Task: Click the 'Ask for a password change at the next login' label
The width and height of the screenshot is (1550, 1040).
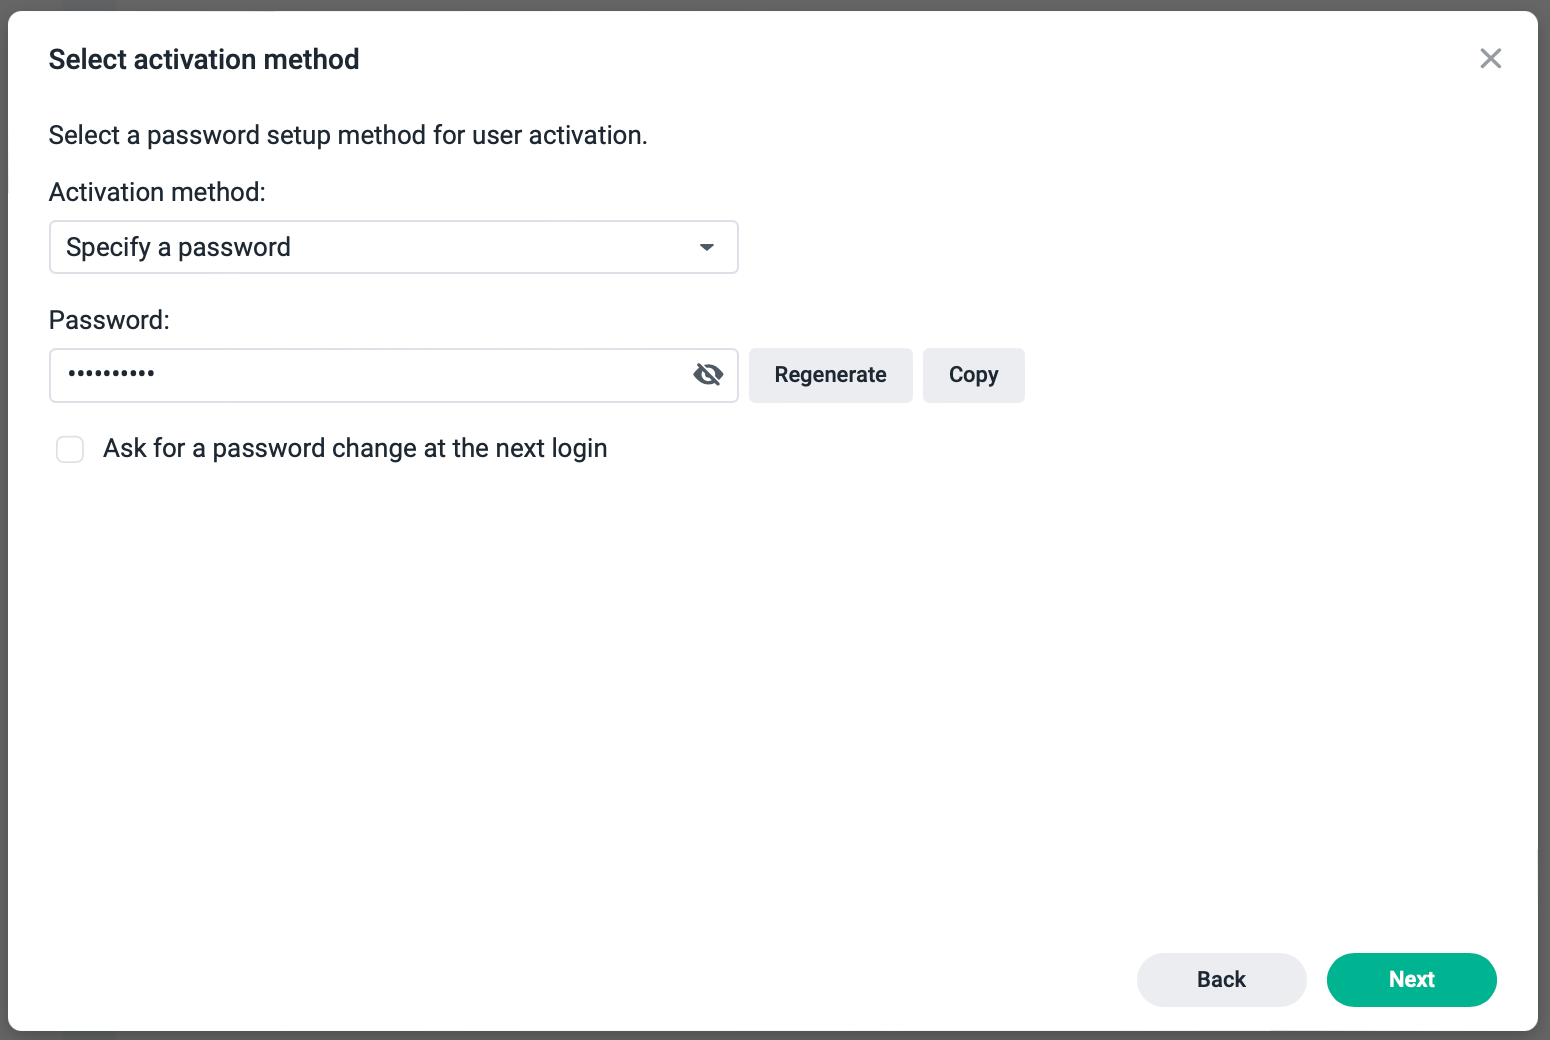Action: tap(355, 448)
